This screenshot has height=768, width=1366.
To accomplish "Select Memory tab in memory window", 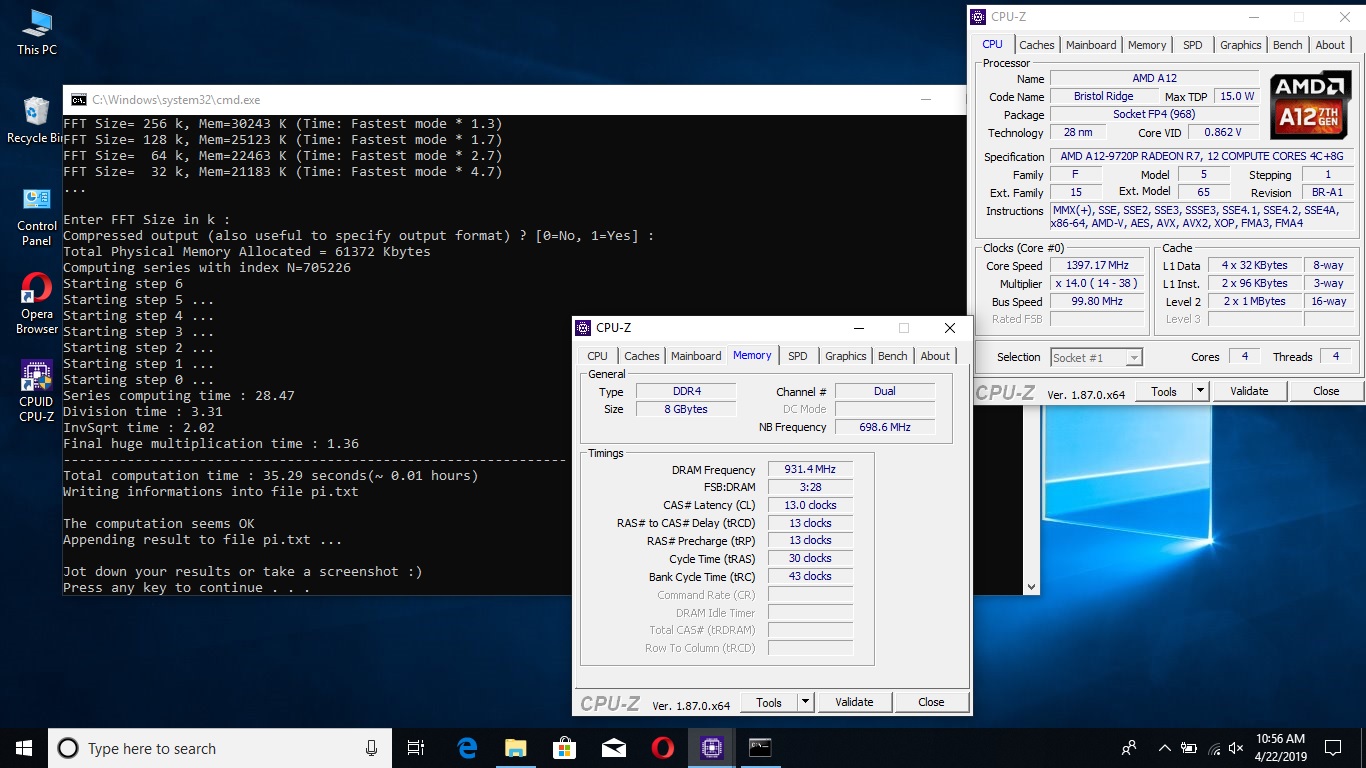I will 752,355.
